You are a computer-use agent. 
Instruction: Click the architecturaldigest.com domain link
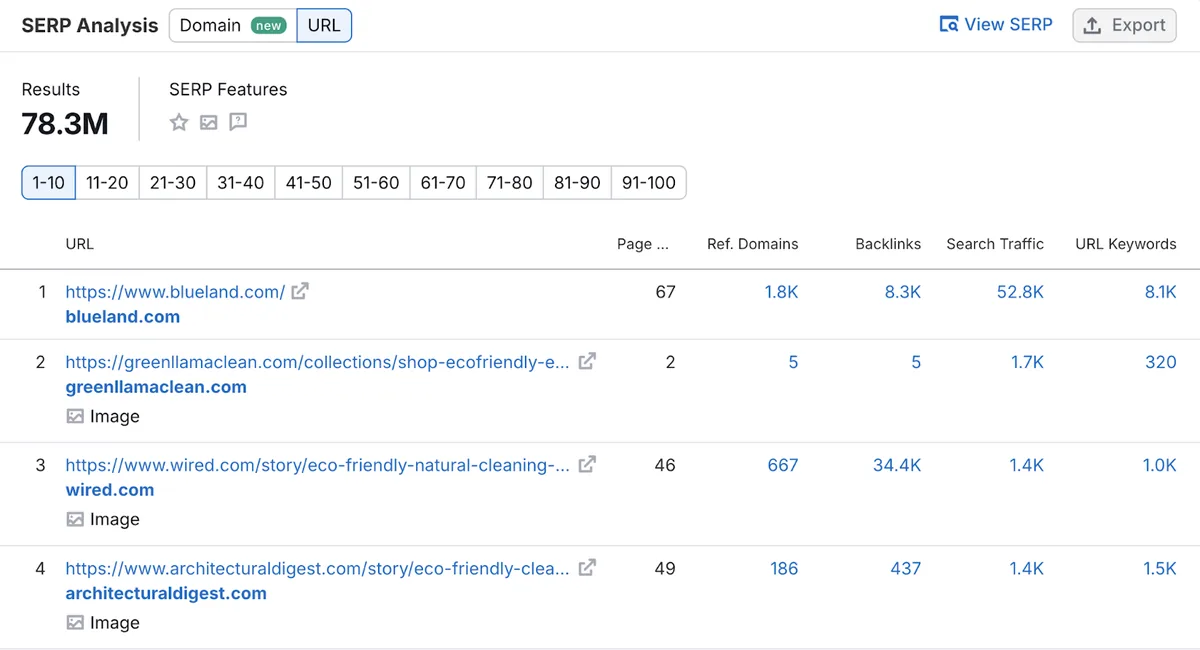(x=166, y=593)
